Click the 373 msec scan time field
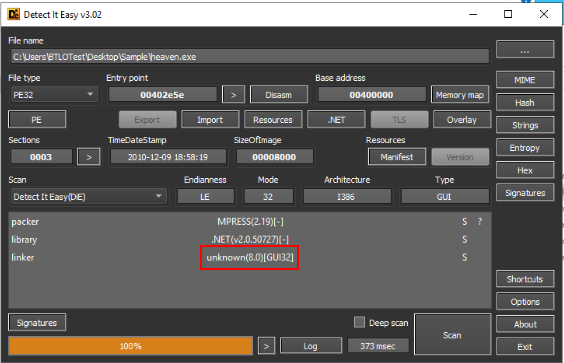The width and height of the screenshot is (564, 363). pos(378,346)
